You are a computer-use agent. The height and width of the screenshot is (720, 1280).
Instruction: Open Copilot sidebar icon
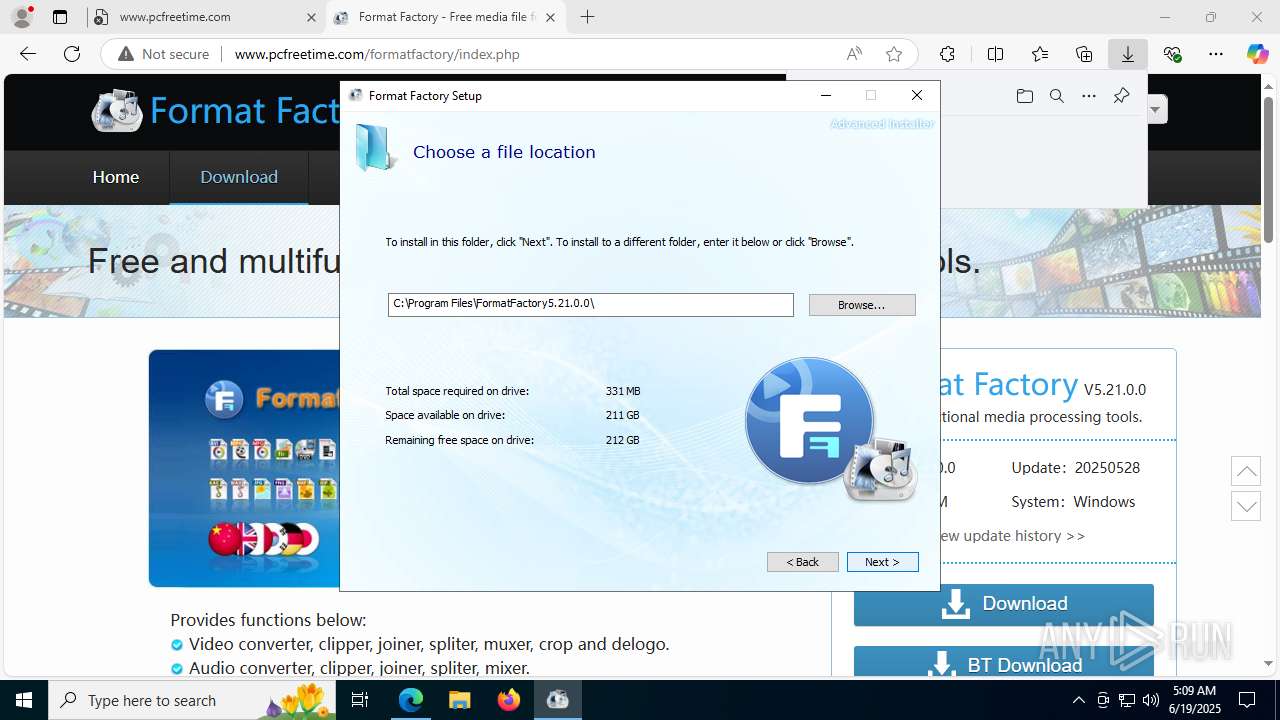(x=1257, y=54)
